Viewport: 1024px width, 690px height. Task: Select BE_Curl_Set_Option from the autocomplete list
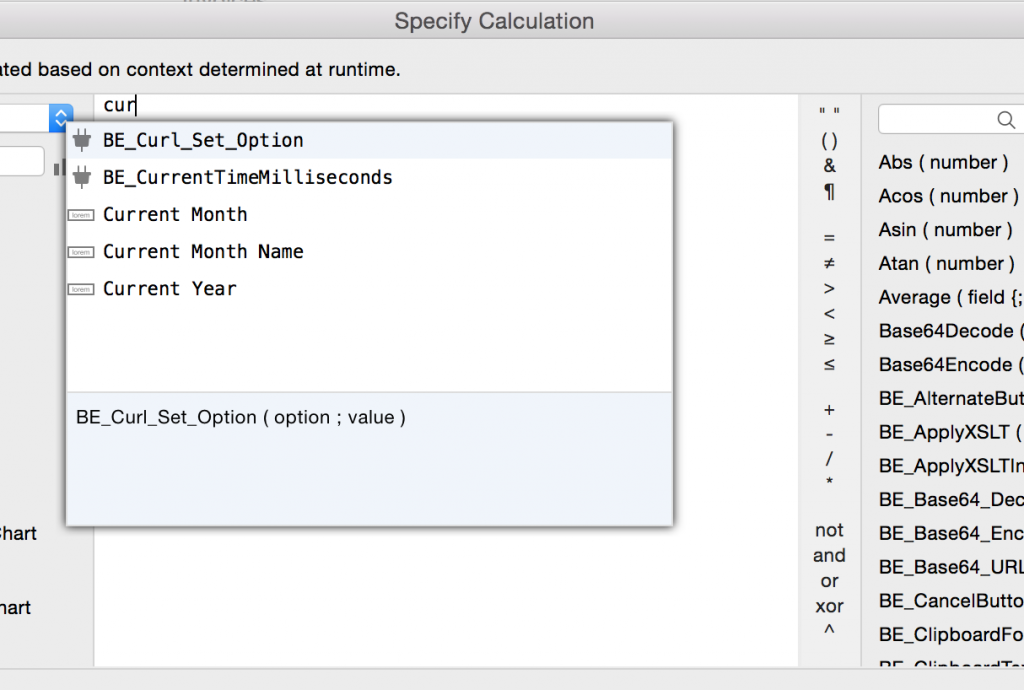click(203, 141)
